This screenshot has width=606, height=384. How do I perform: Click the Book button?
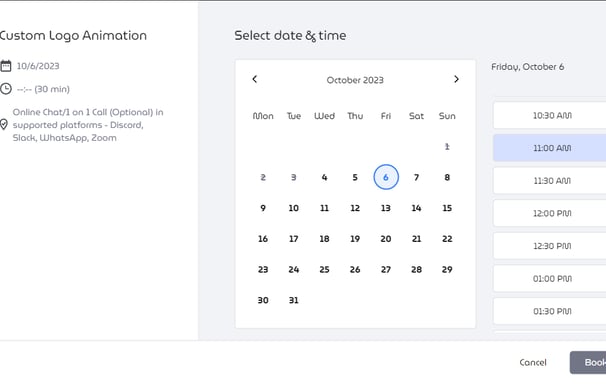tap(588, 362)
